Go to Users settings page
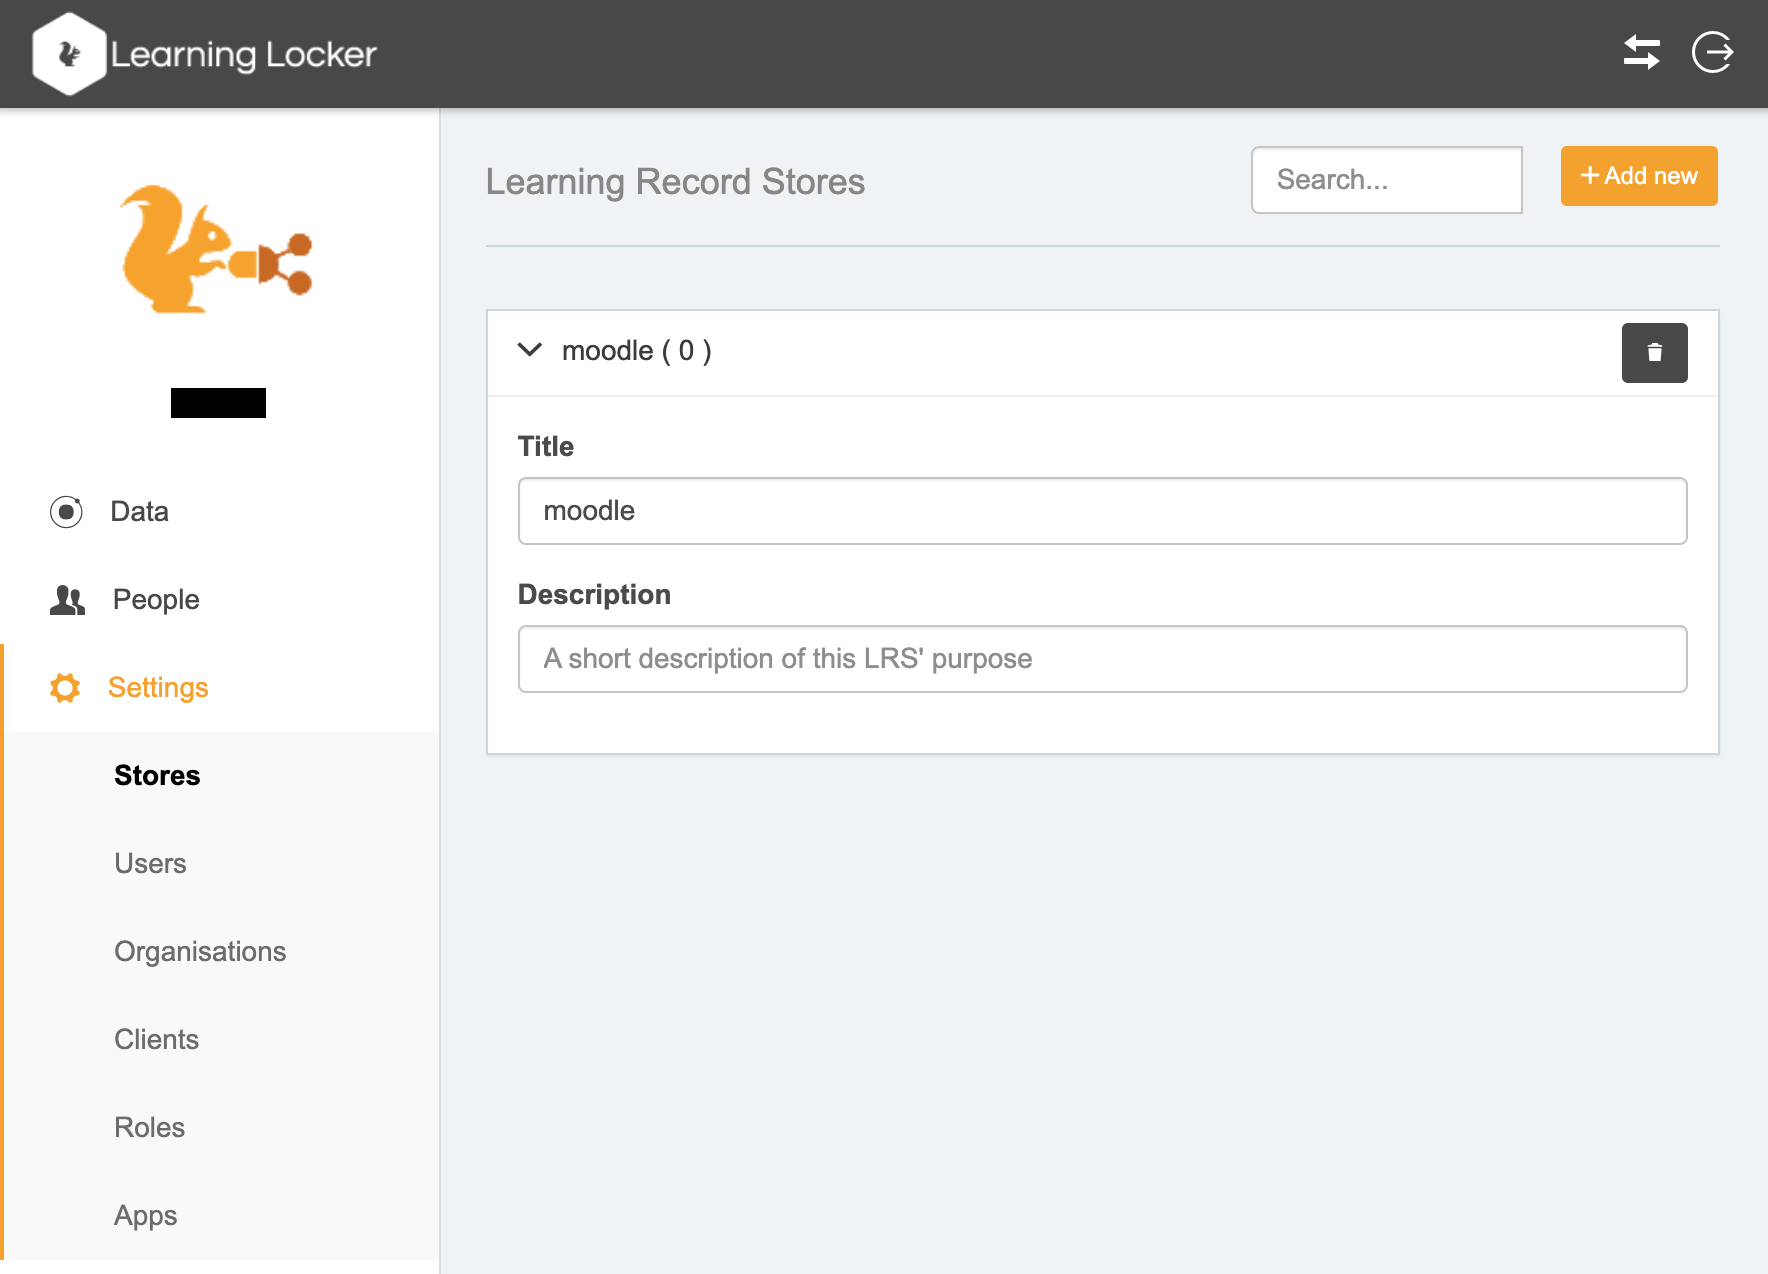The width and height of the screenshot is (1768, 1274). pyautogui.click(x=150, y=864)
